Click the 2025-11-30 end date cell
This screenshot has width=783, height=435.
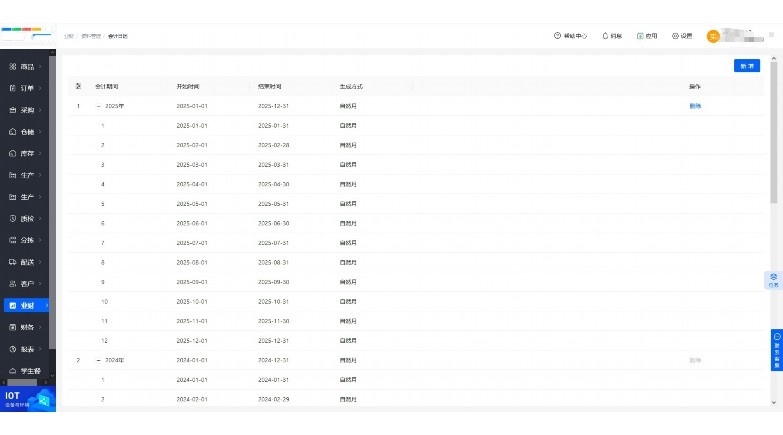pos(273,321)
